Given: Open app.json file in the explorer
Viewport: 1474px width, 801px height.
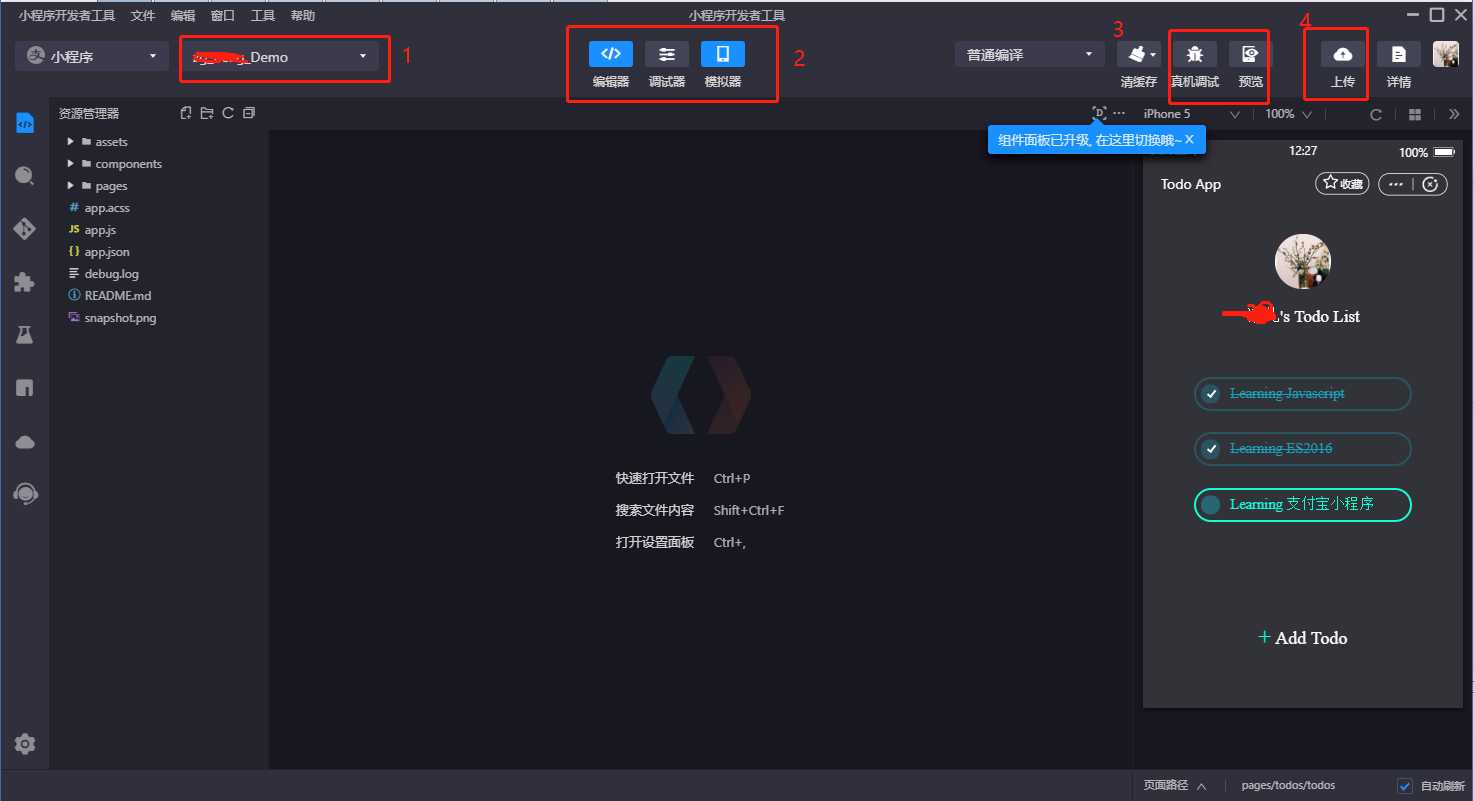Looking at the screenshot, I should coord(107,252).
